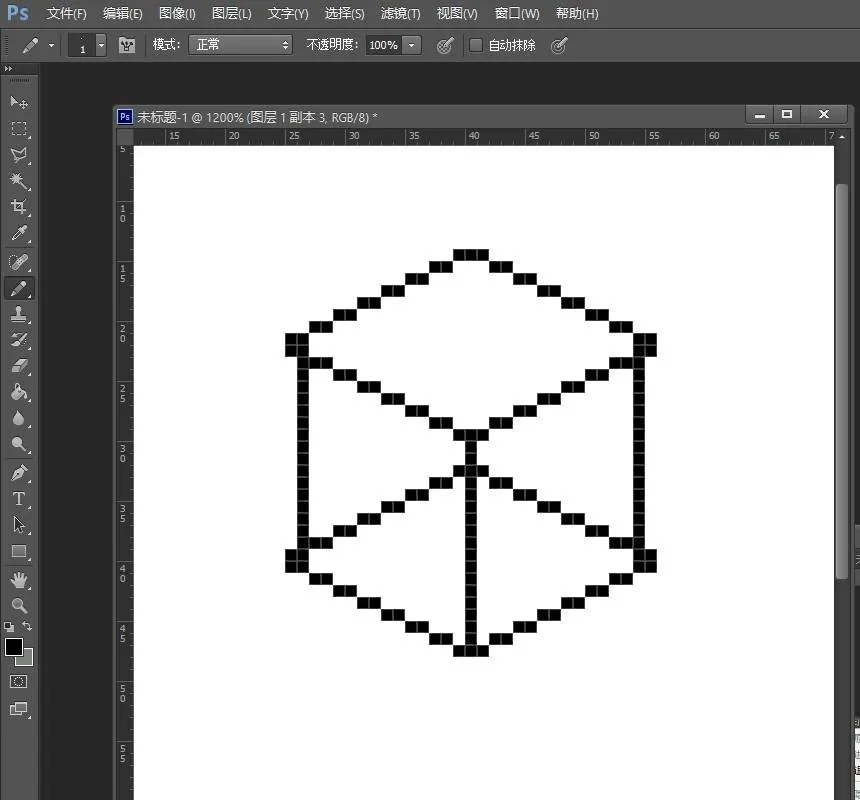Activate the Magic Wand tool
The height and width of the screenshot is (800, 860).
(19, 180)
